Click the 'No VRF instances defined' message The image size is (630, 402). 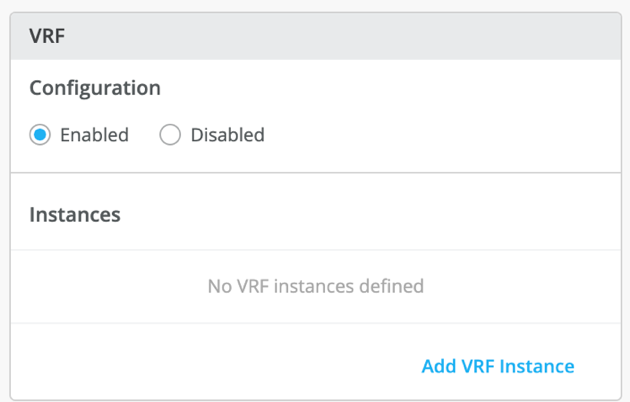(315, 286)
